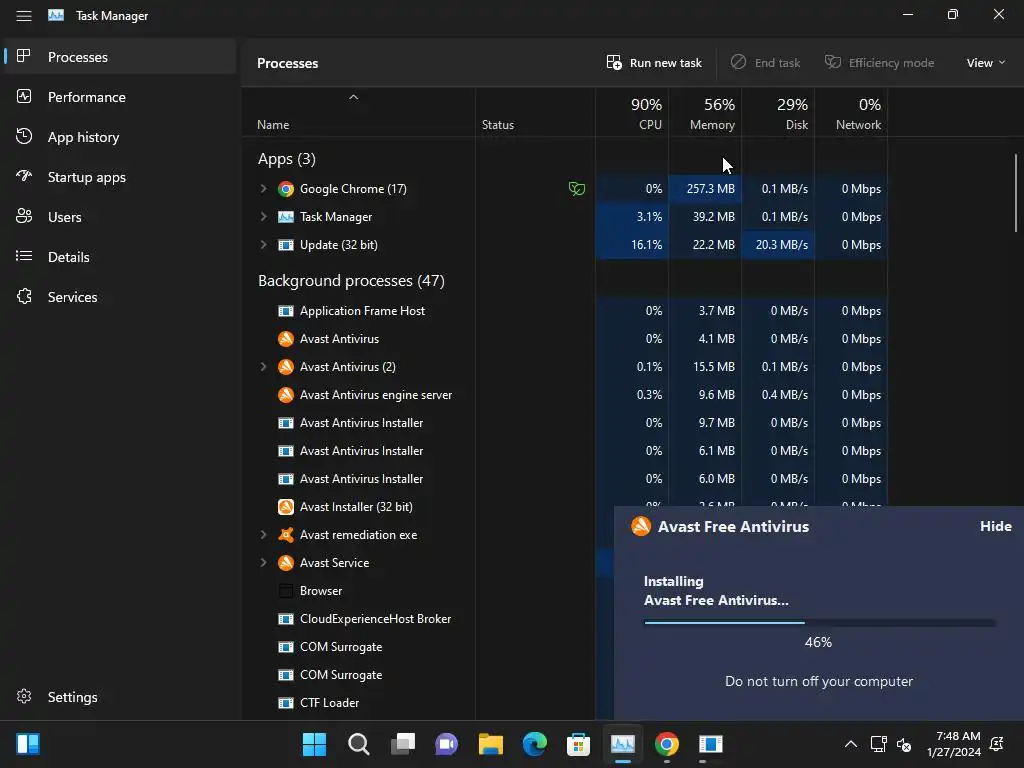Image resolution: width=1024 pixels, height=768 pixels.
Task: Open Microsoft Store from the taskbar
Action: [x=578, y=744]
